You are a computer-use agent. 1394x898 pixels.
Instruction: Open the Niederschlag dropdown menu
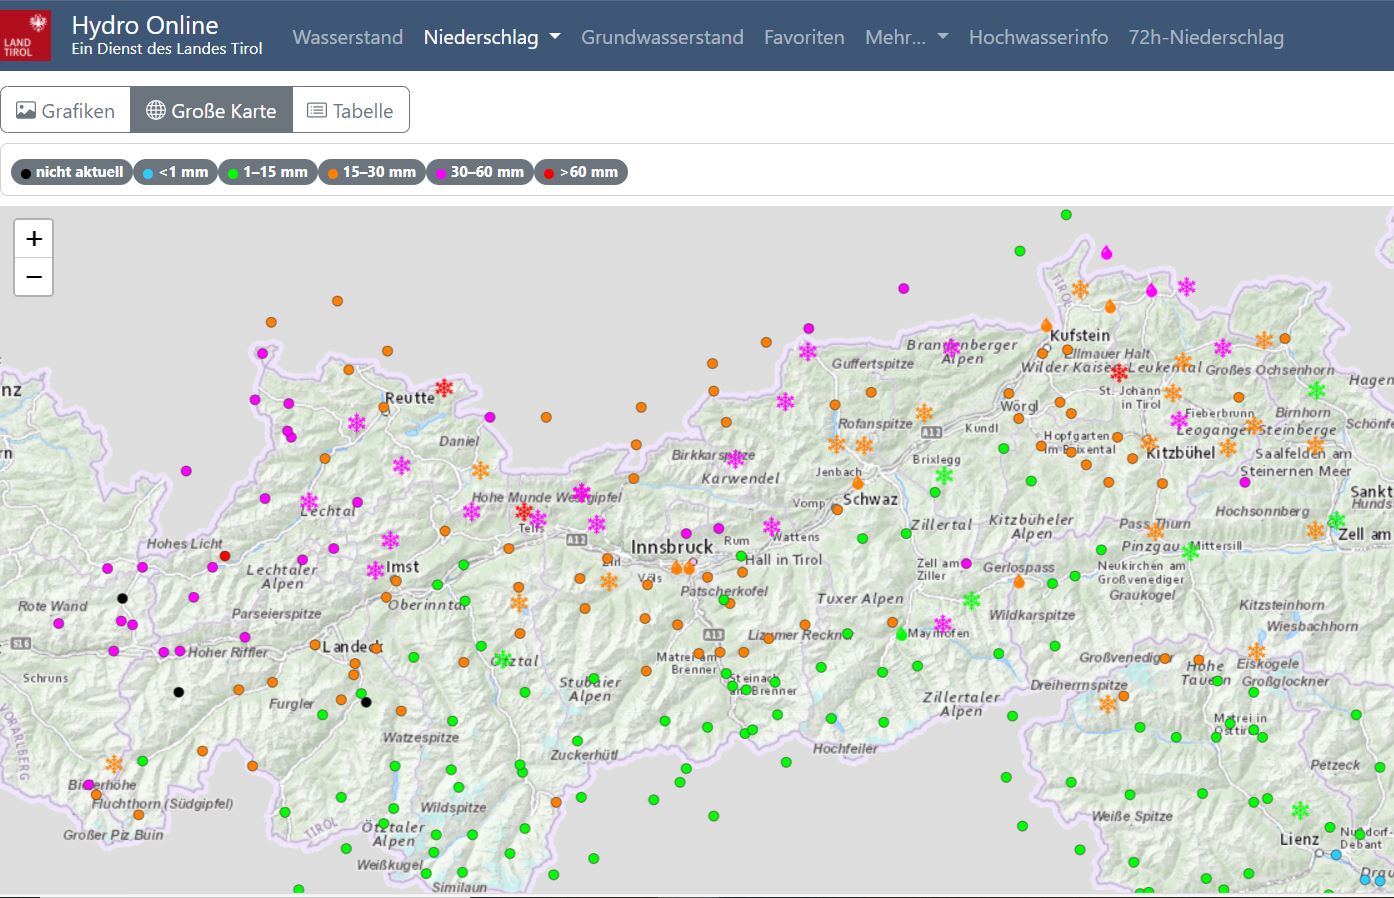pos(491,37)
